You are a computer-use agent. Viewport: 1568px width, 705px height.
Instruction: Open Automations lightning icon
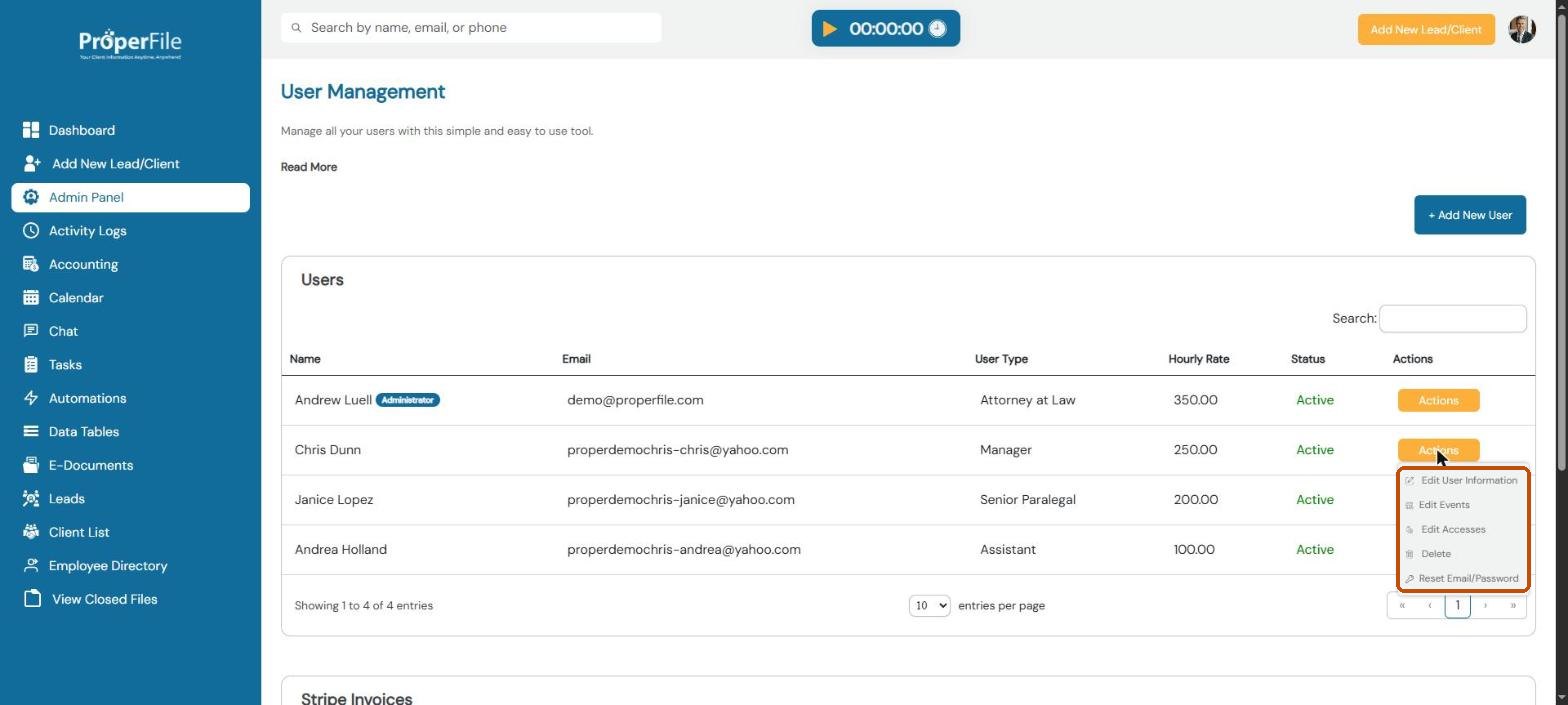point(31,398)
